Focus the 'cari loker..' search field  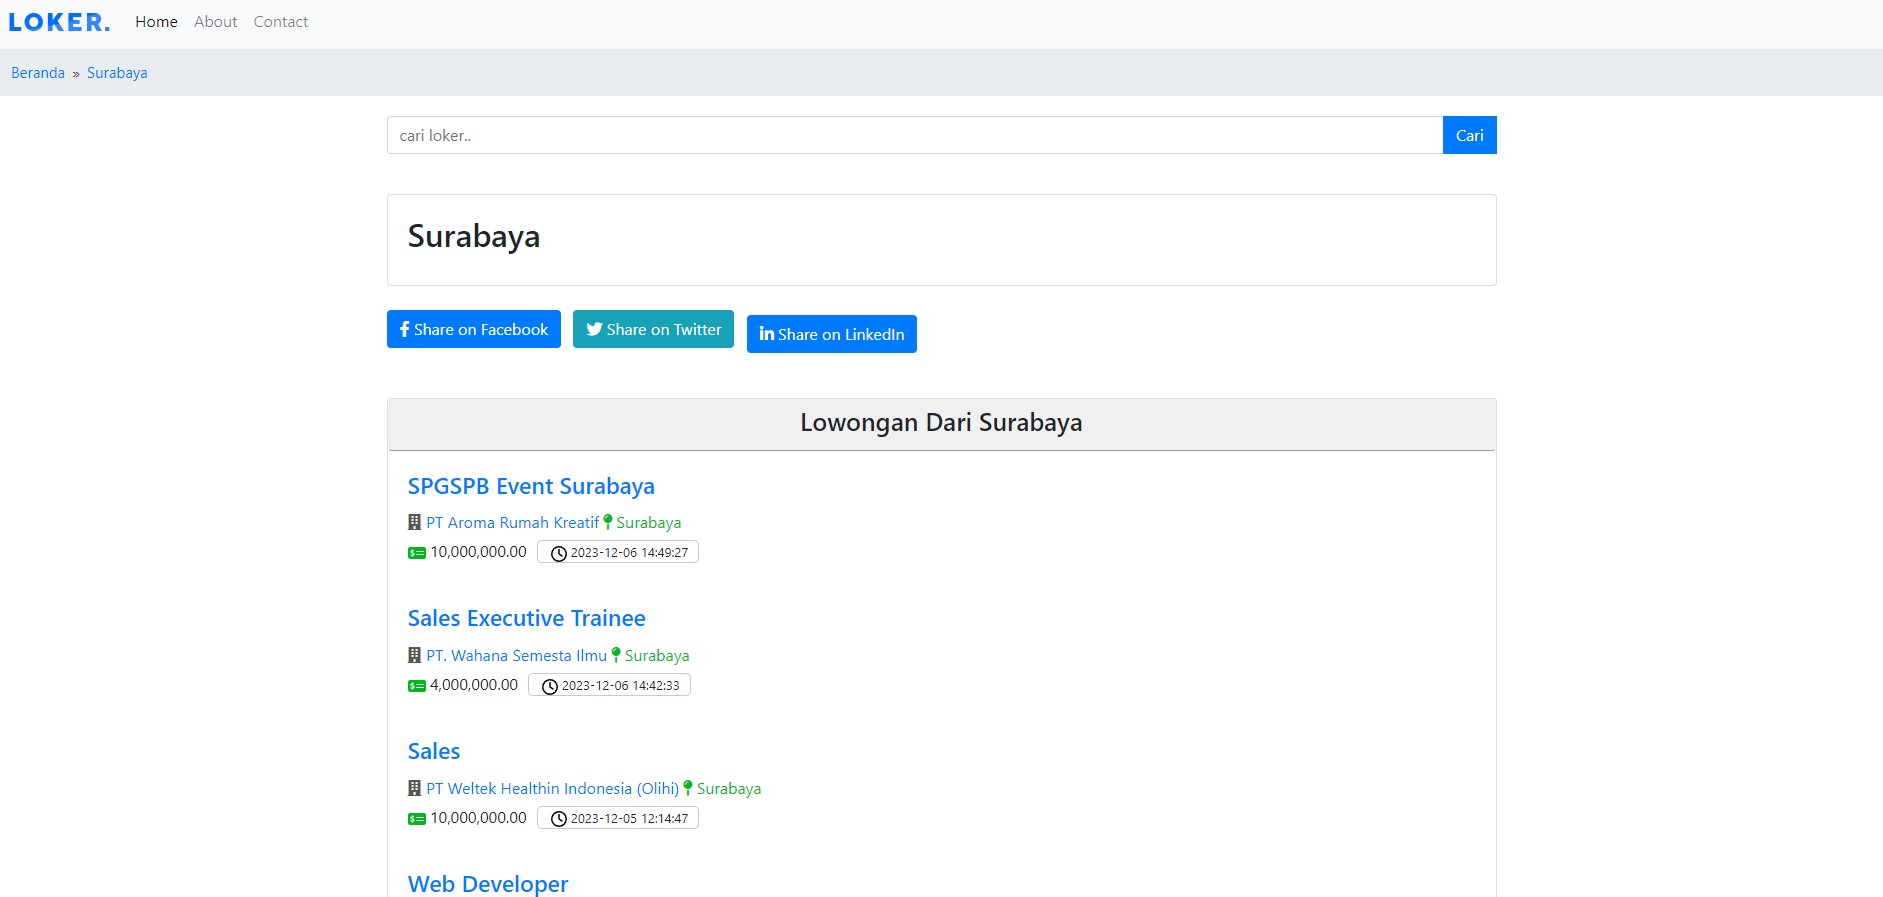click(x=915, y=135)
